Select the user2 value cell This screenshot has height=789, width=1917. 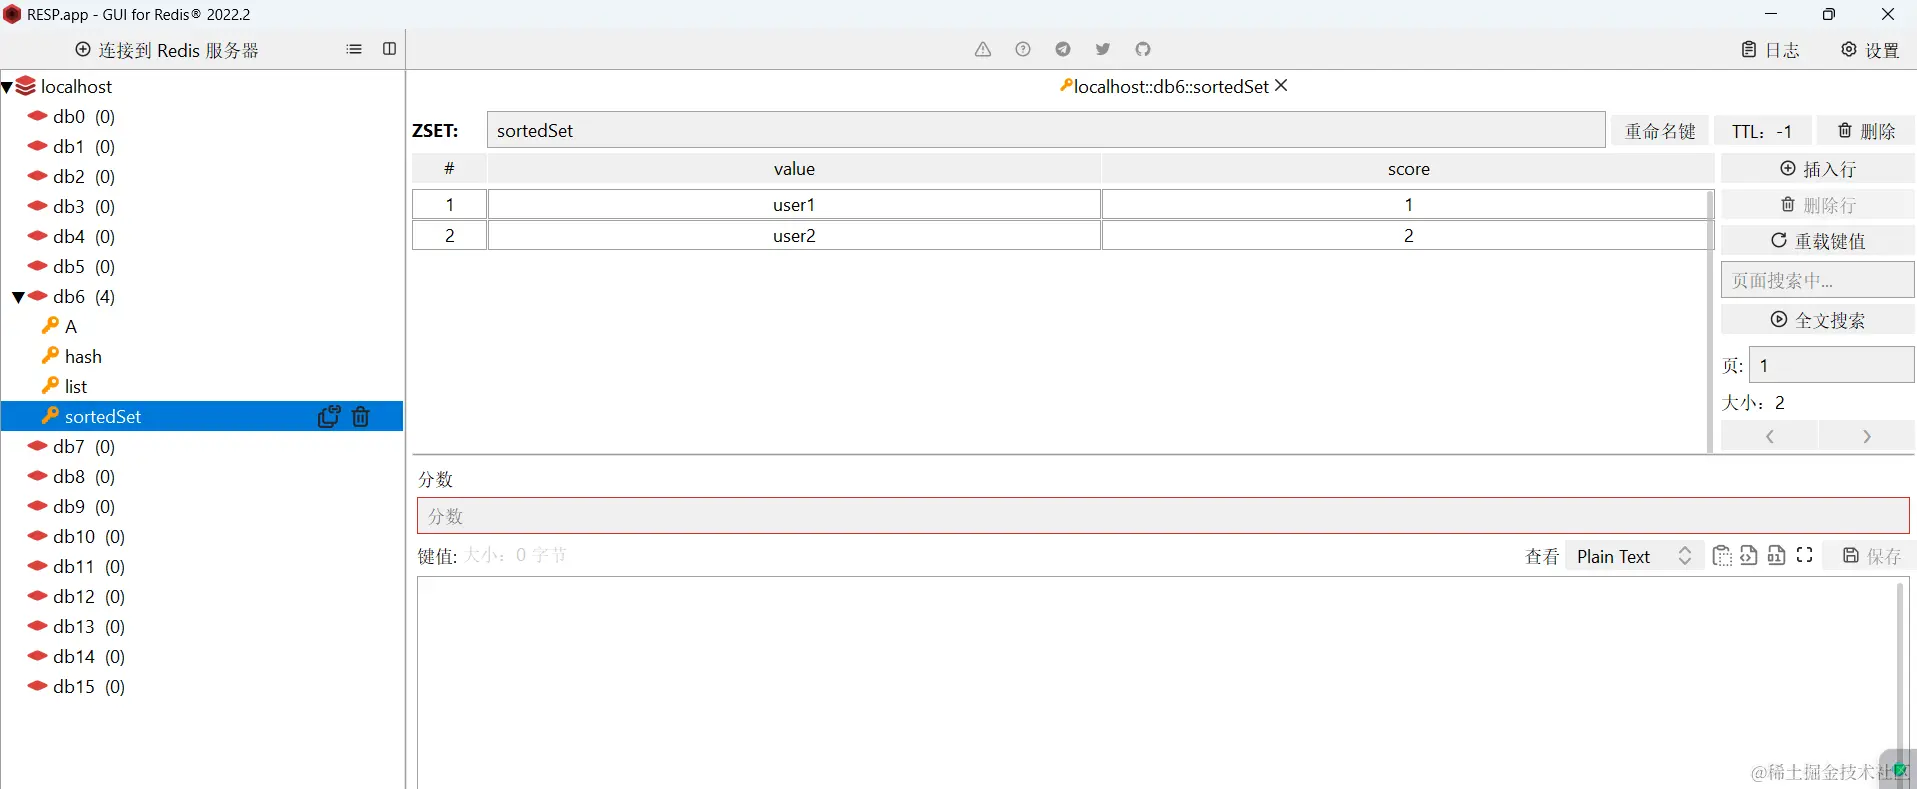coord(794,236)
